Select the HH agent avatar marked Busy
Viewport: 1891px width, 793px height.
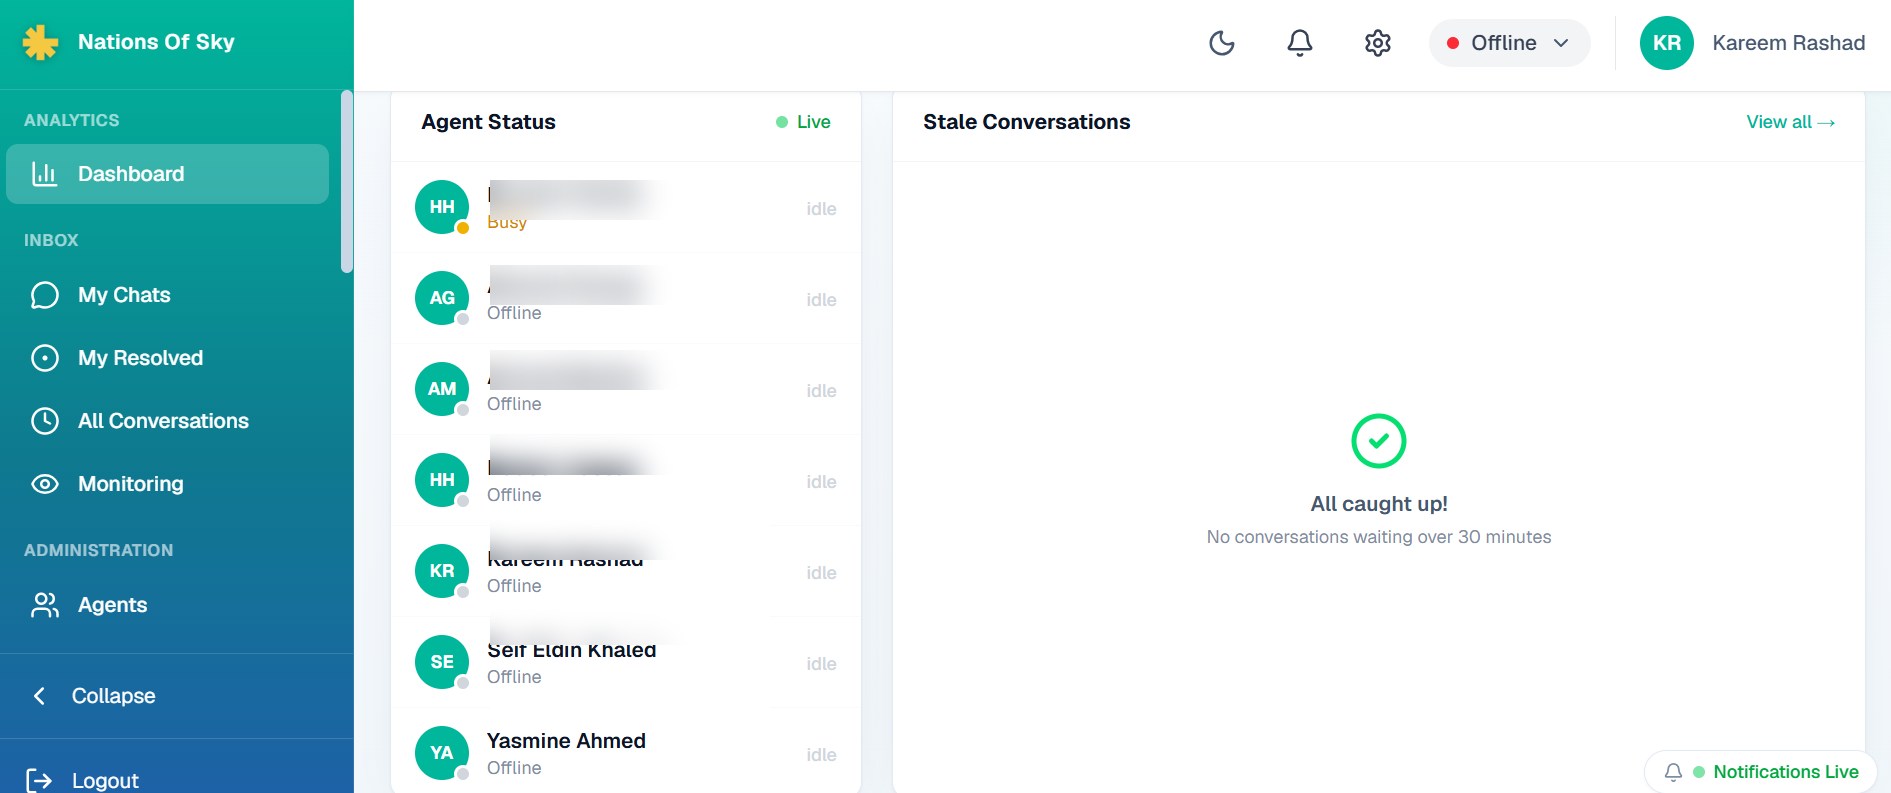point(442,207)
